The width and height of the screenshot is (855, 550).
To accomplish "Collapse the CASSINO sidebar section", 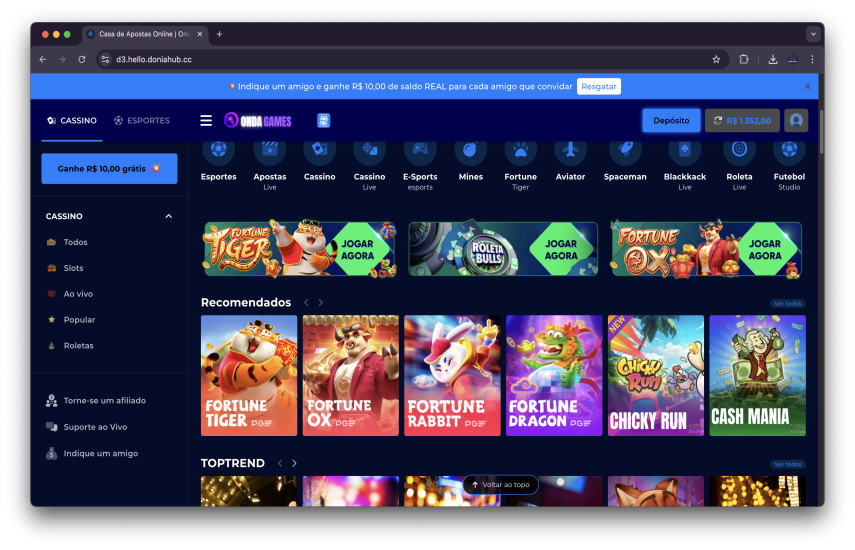I will click(168, 216).
